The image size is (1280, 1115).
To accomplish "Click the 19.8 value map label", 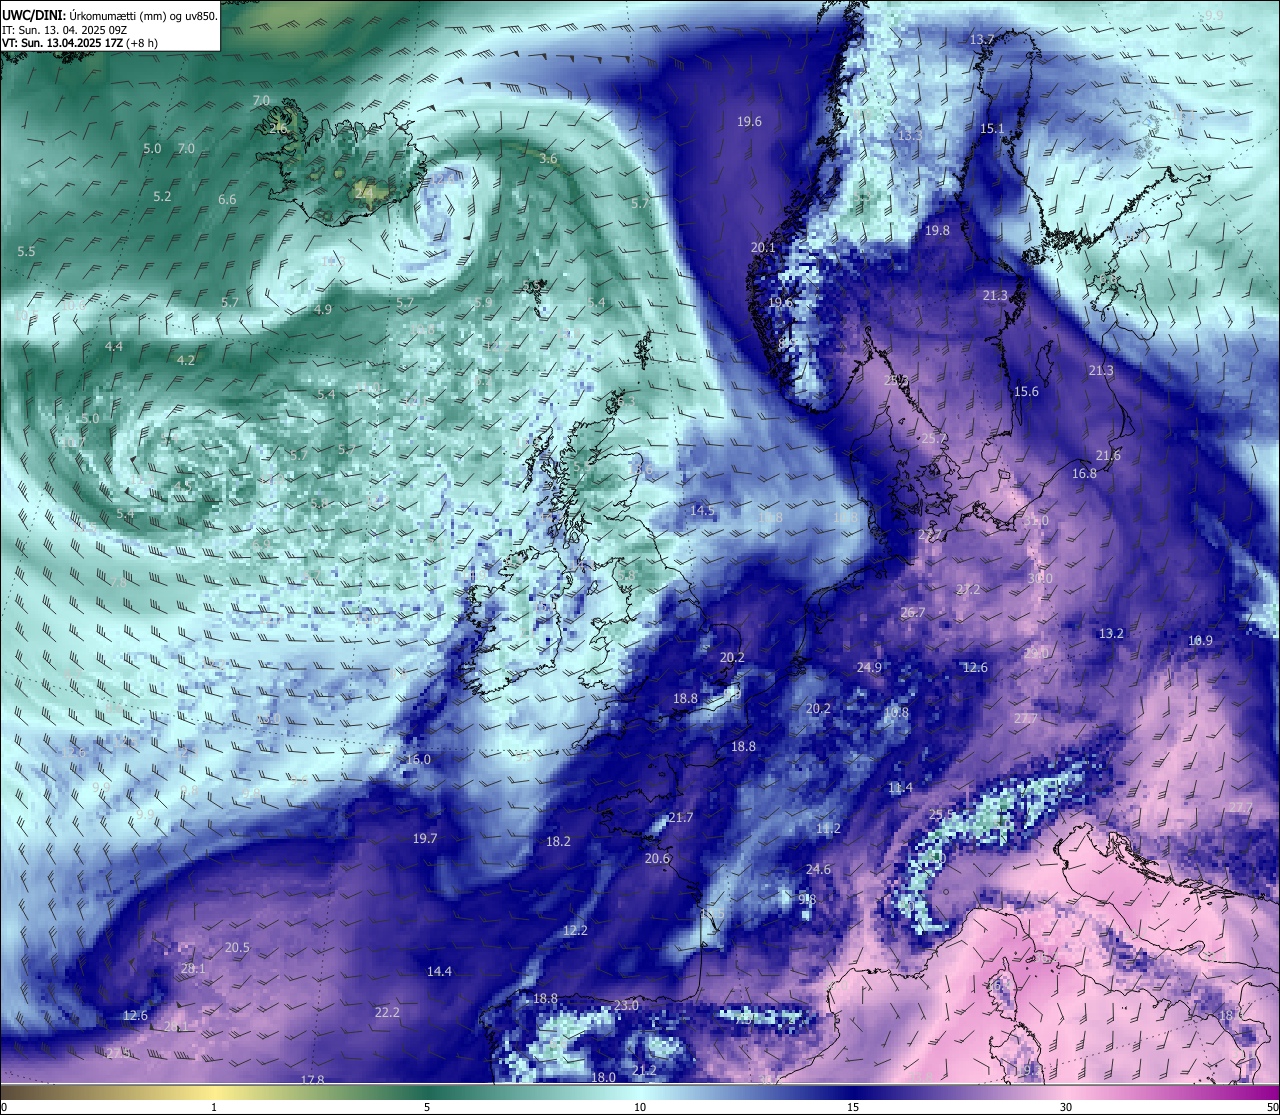I will [x=937, y=231].
